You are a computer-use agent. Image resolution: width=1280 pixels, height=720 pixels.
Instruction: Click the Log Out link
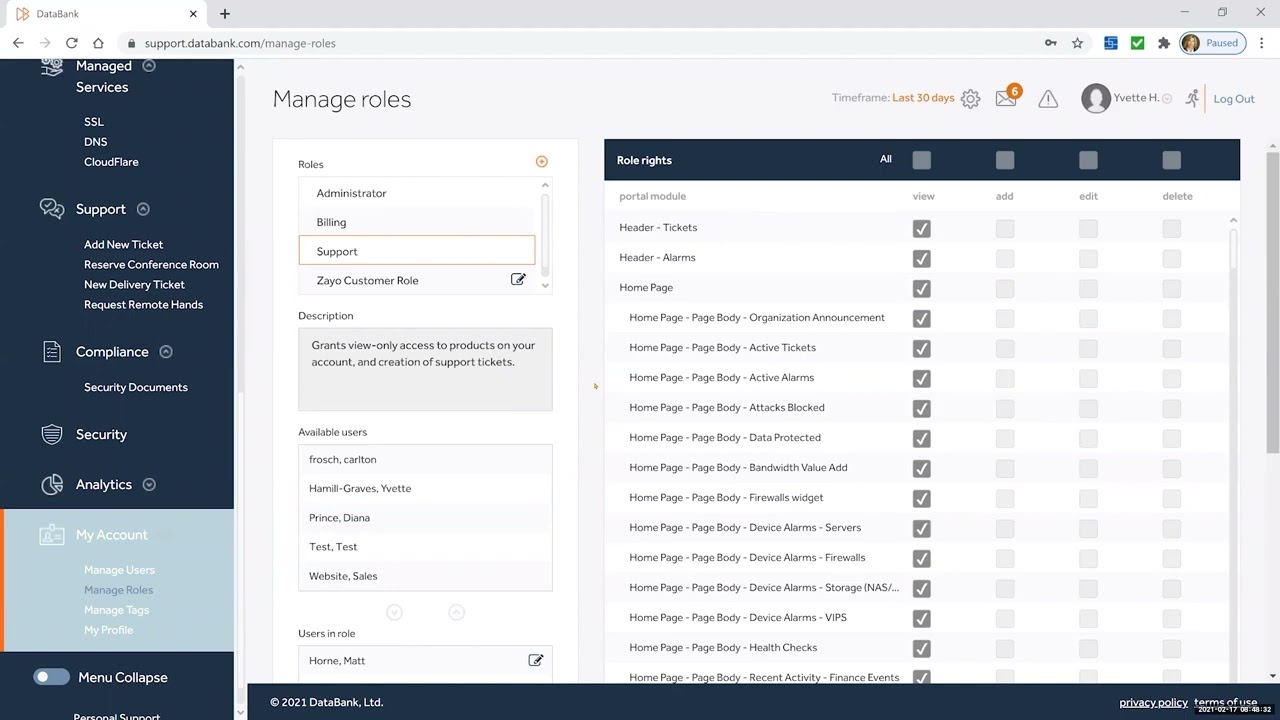tap(1234, 99)
